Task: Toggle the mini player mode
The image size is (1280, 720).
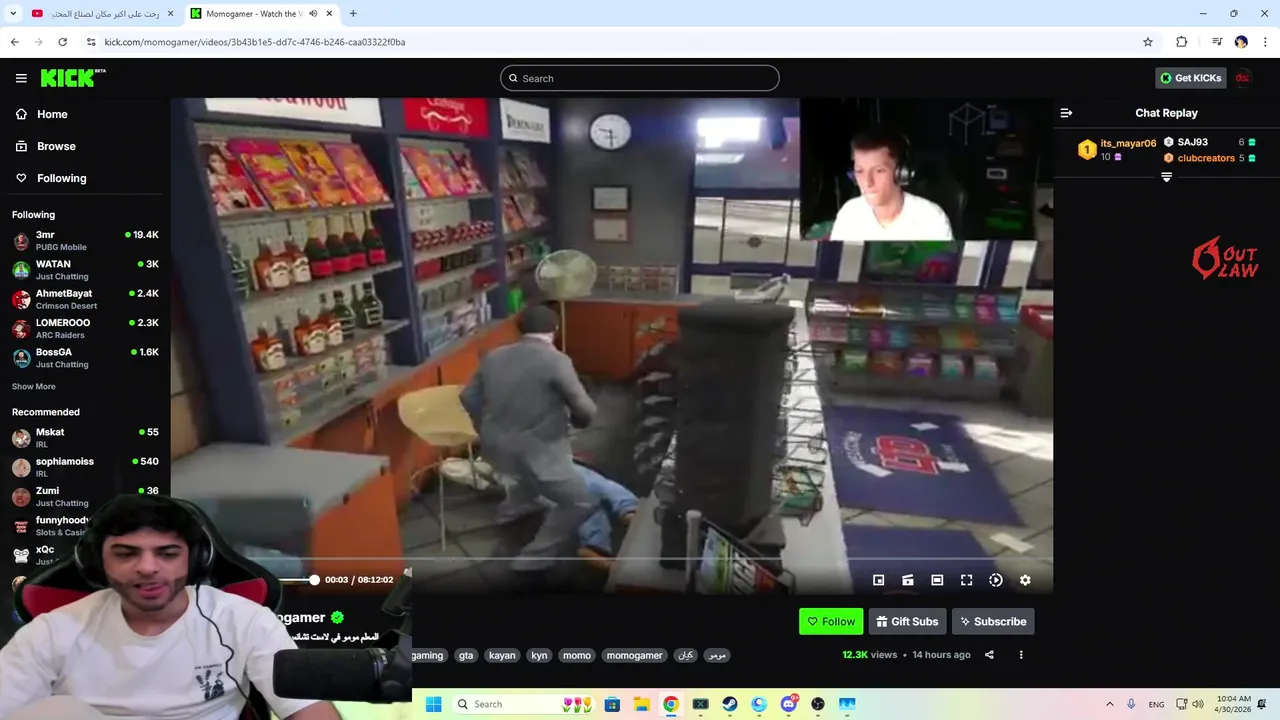Action: [x=878, y=580]
